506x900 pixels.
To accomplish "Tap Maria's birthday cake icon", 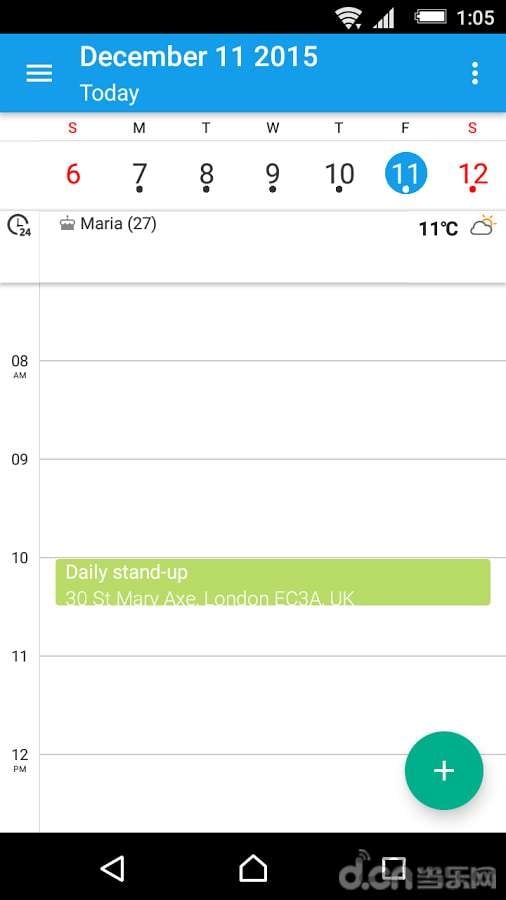I will 67,224.
